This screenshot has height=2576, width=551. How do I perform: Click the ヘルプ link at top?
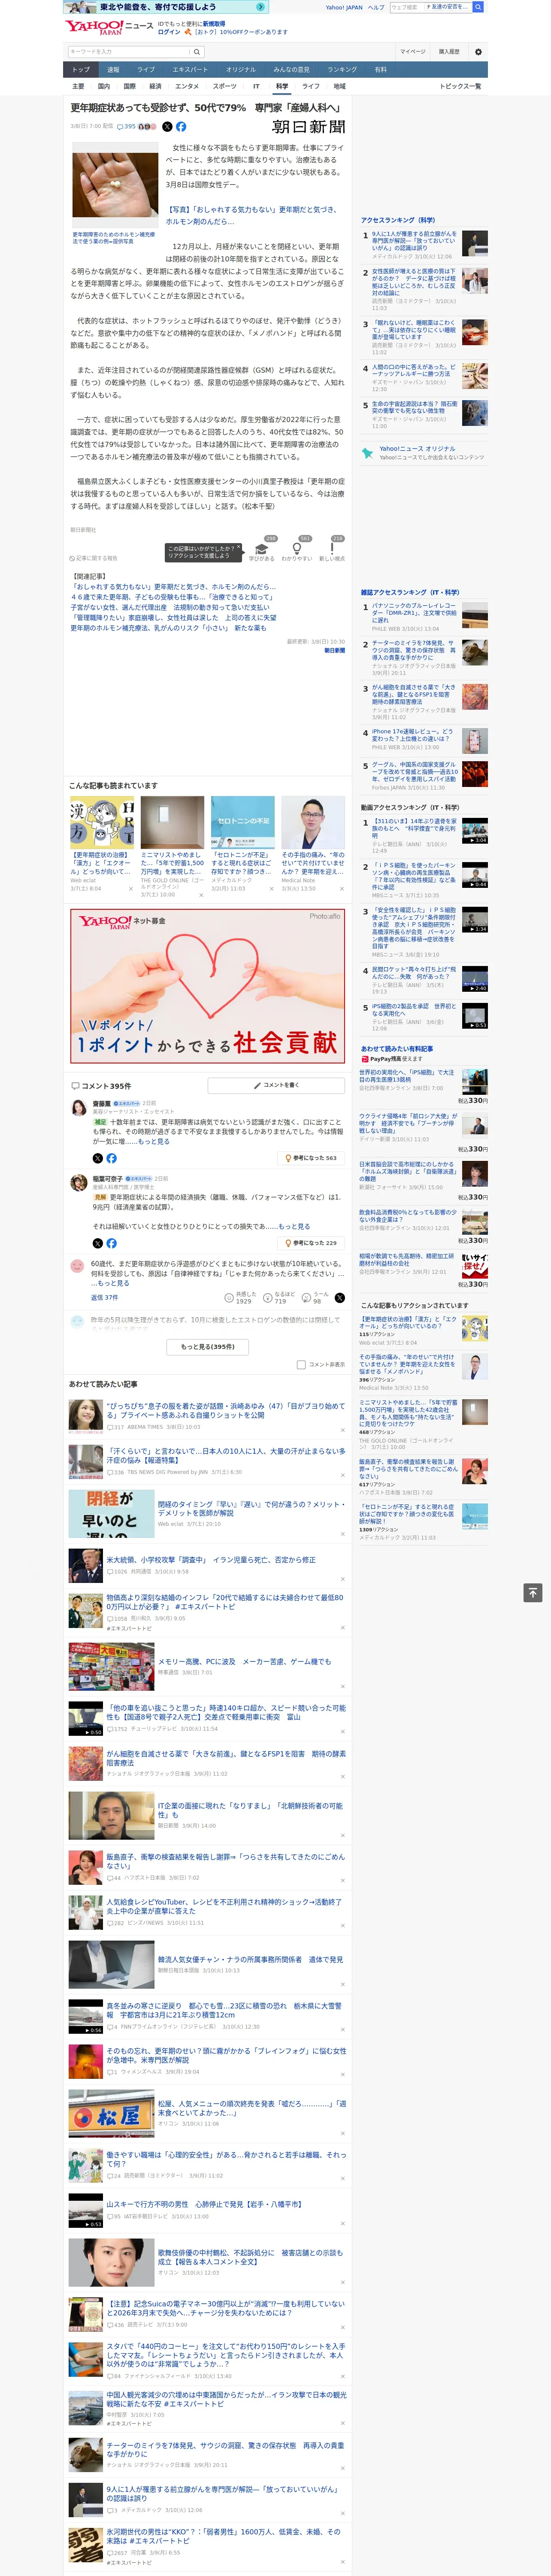pos(376,7)
